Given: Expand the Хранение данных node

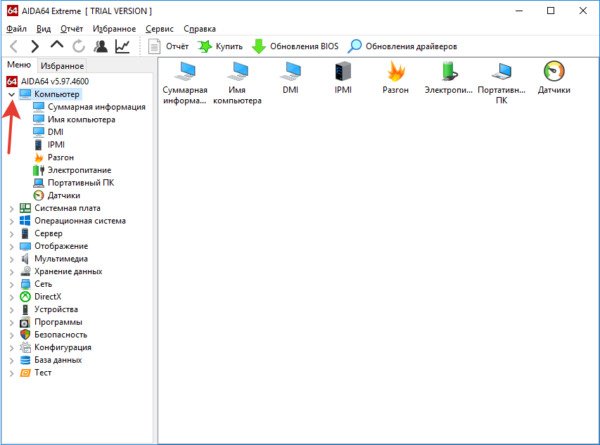Looking at the screenshot, I should tap(11, 272).
